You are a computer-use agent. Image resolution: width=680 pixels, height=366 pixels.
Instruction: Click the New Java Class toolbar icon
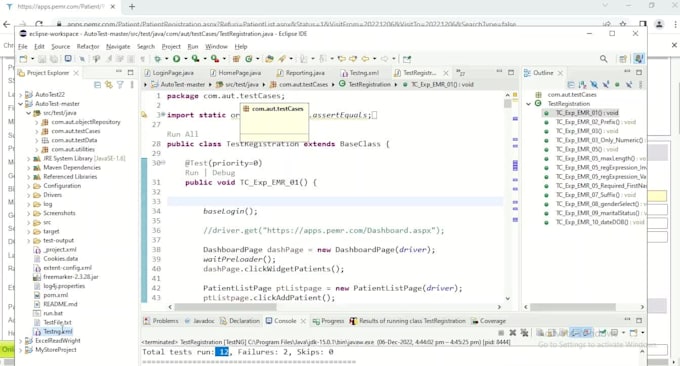(249, 59)
